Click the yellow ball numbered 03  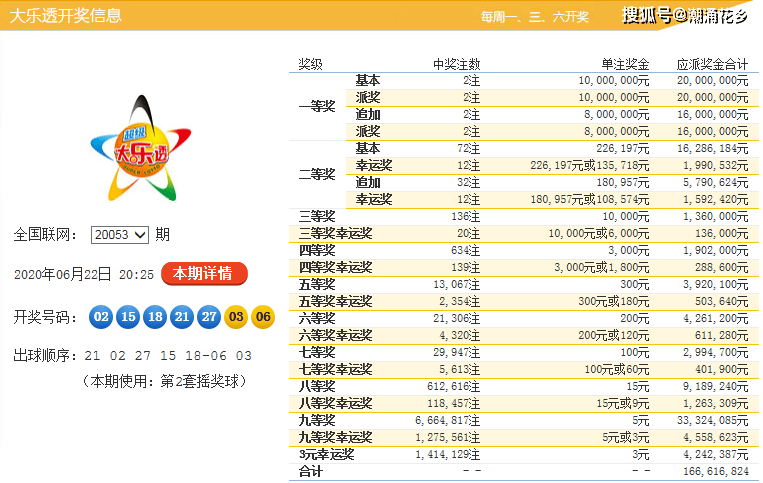[x=235, y=317]
